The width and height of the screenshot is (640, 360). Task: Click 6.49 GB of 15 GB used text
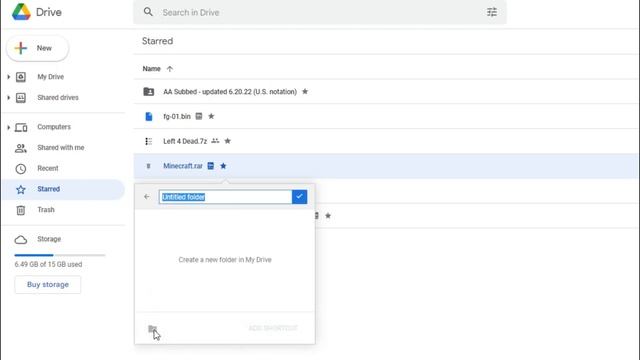[48, 264]
